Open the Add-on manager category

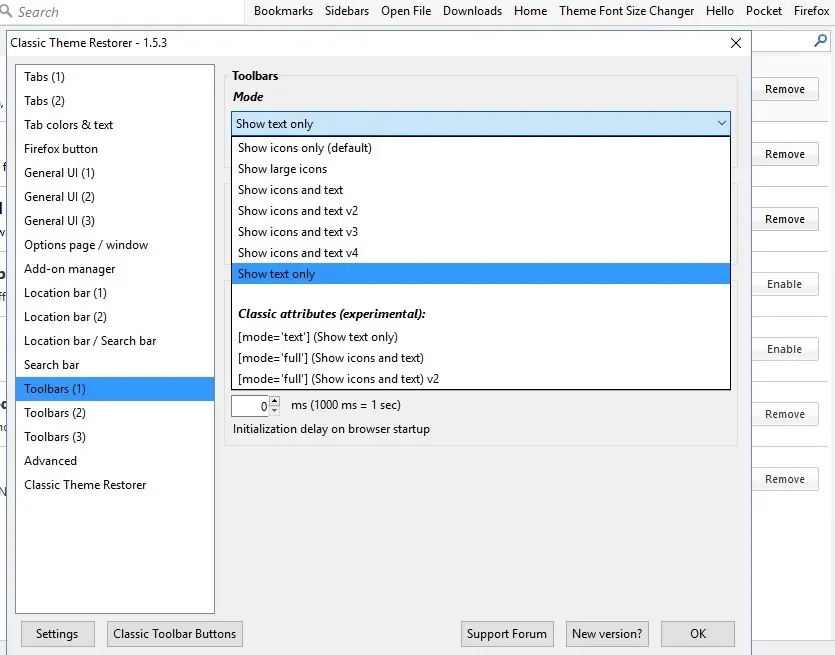coord(115,269)
